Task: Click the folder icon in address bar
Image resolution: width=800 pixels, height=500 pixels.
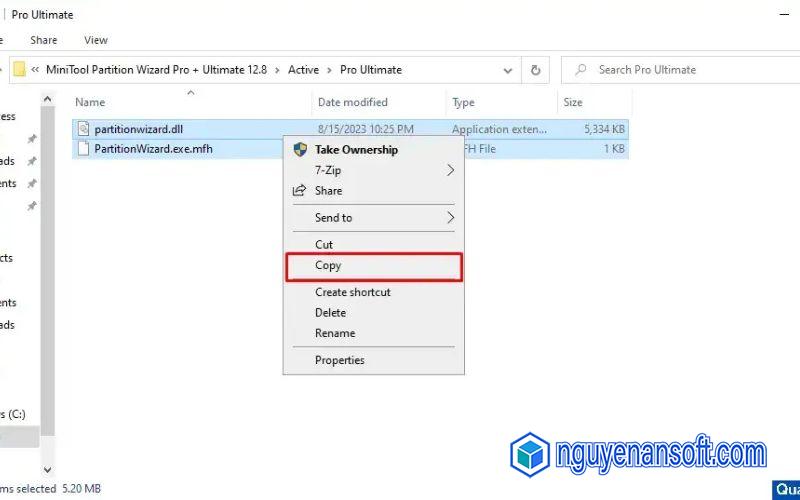Action: [19, 69]
